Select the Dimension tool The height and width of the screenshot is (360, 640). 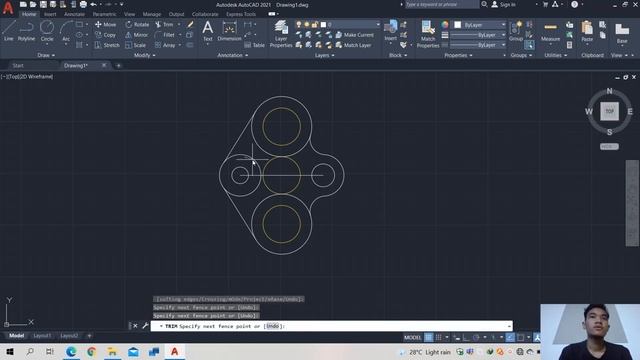(229, 31)
